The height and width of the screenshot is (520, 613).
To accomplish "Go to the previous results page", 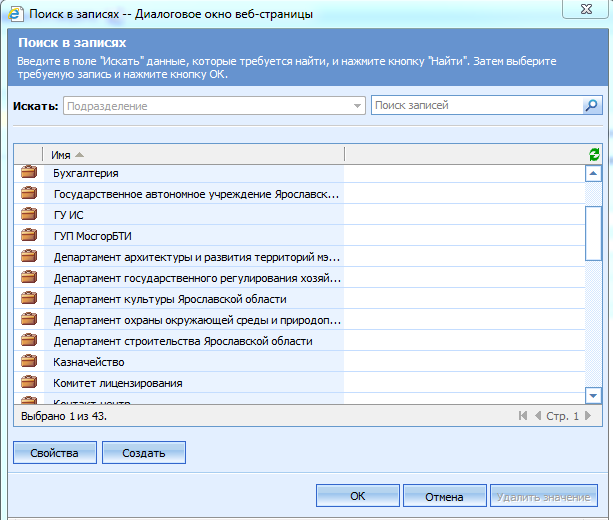I will [x=537, y=416].
